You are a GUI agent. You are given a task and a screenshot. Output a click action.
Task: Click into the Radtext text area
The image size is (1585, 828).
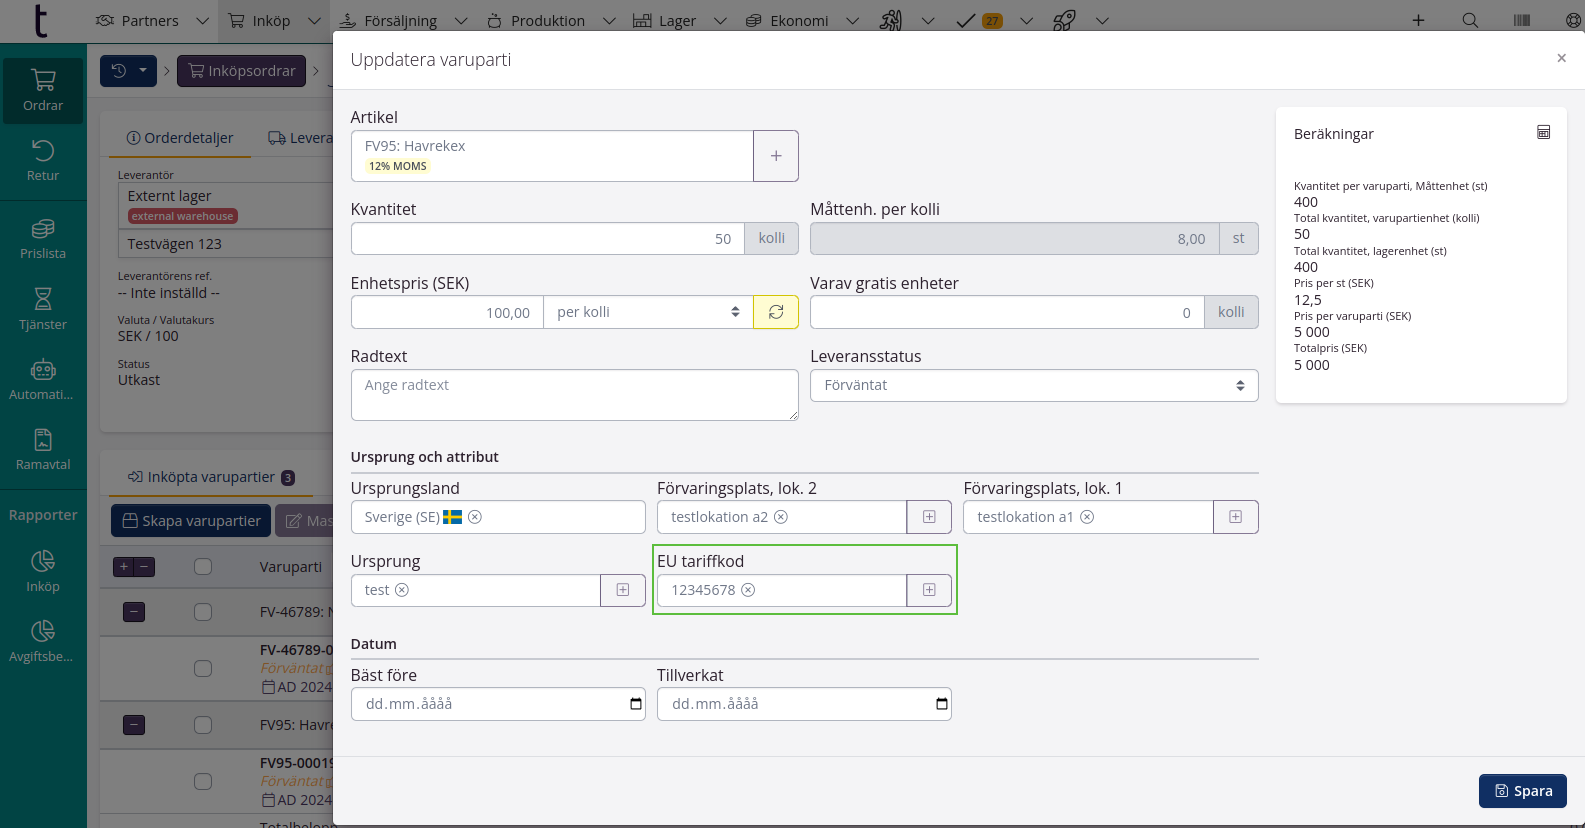(x=574, y=395)
